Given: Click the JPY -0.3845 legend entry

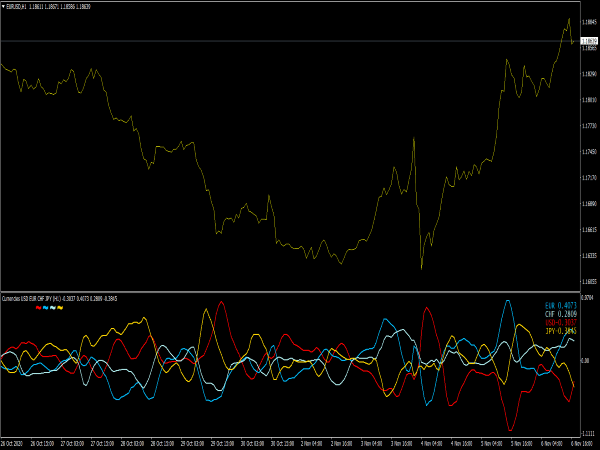Looking at the screenshot, I should pos(561,331).
